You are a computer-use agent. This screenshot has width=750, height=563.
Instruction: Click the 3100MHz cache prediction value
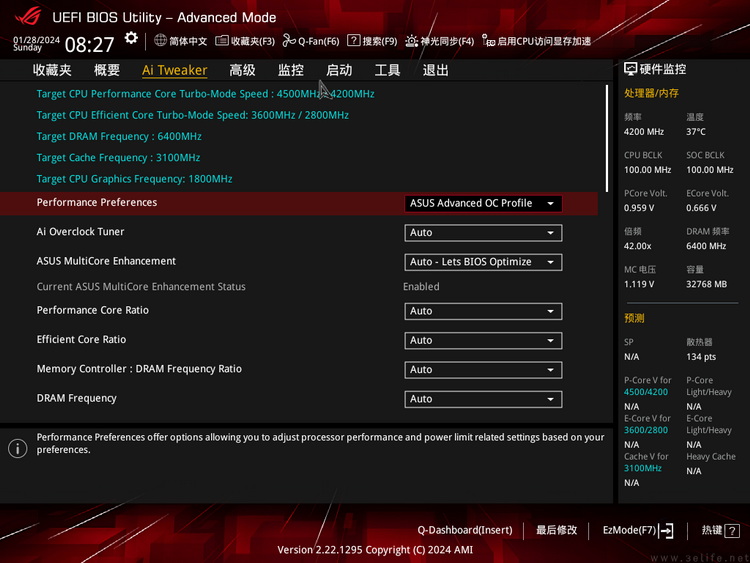(x=643, y=468)
